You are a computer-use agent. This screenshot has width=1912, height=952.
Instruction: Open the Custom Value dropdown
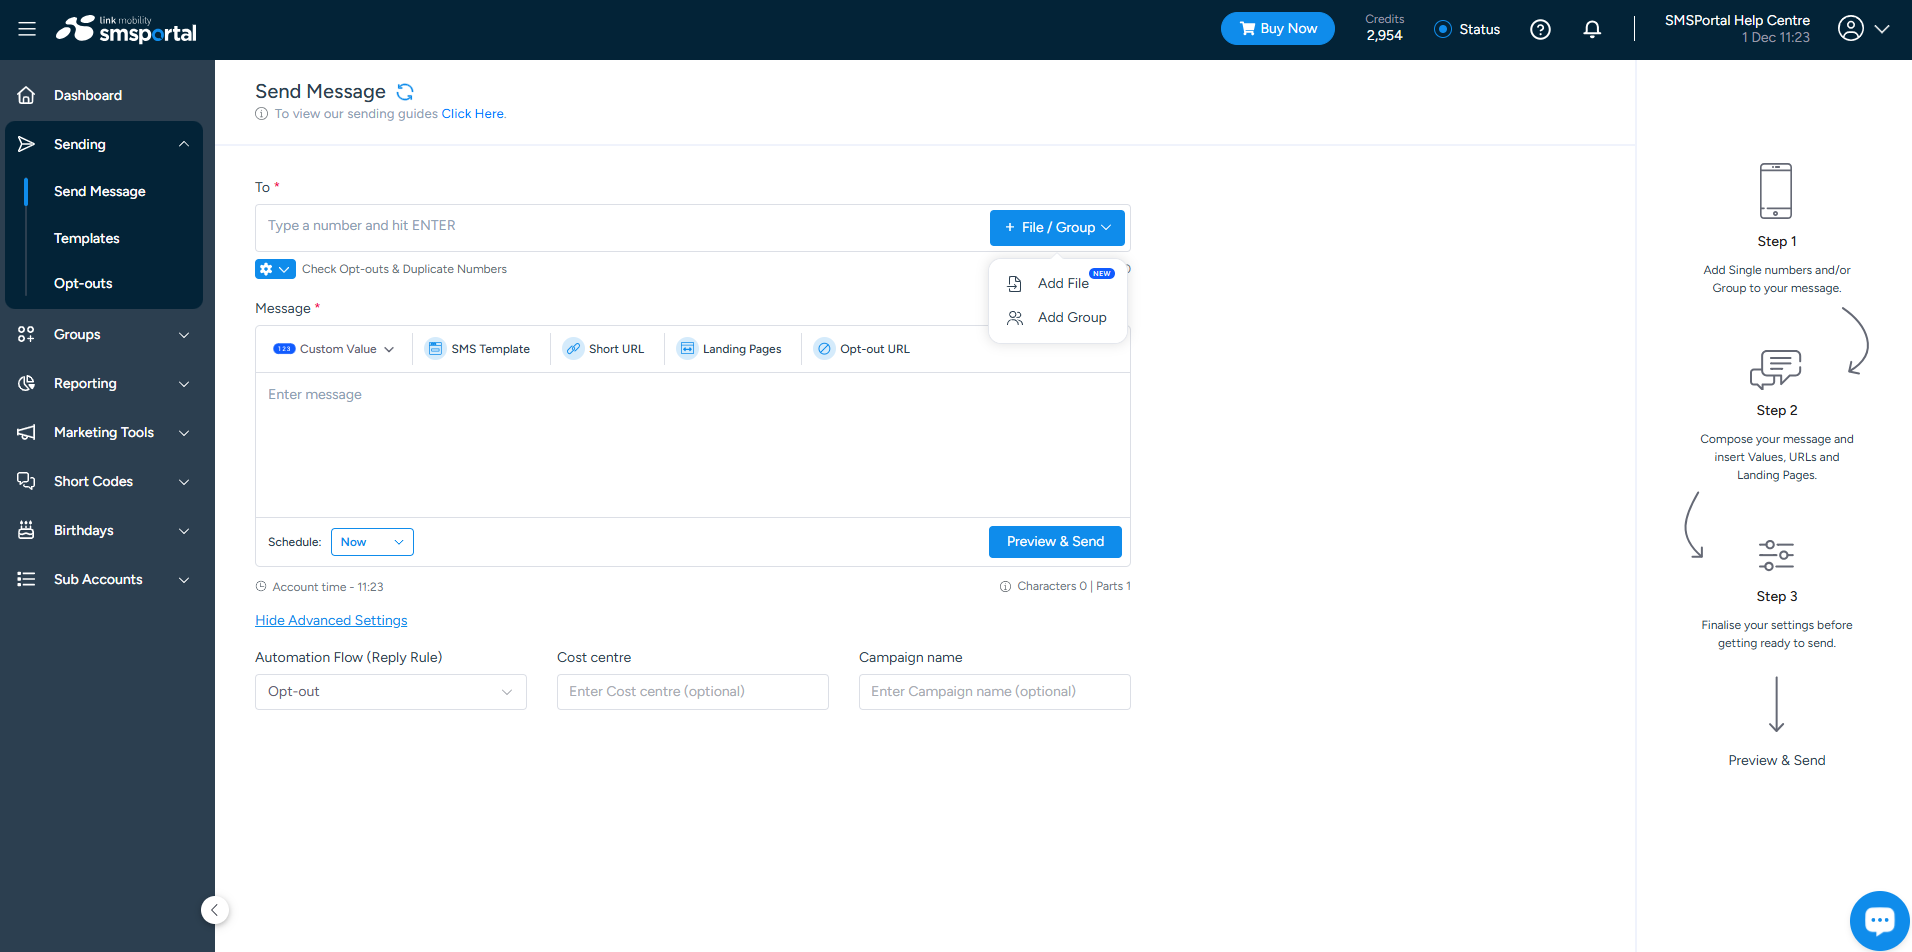click(x=334, y=349)
